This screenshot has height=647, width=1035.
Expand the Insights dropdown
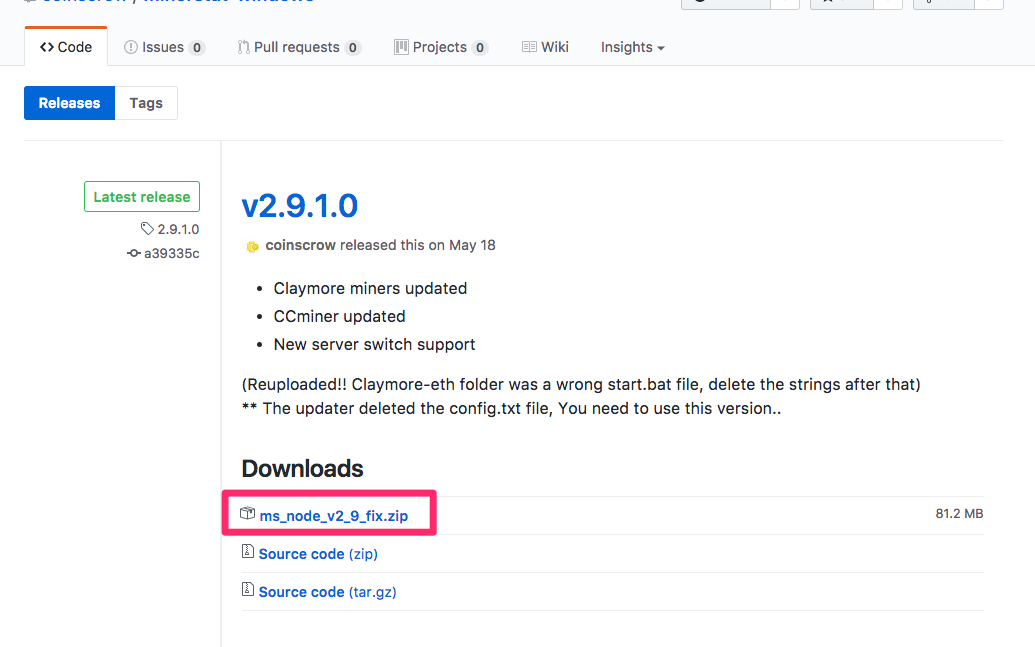632,47
